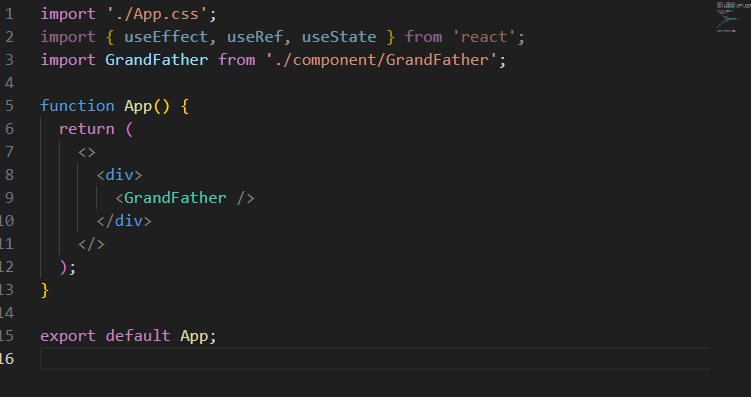The width and height of the screenshot is (751, 397).
Task: Click the closing </div> tag
Action: (124, 221)
